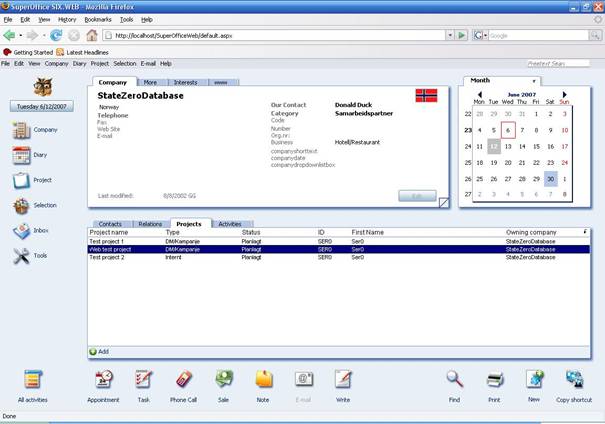Go to previous month in calendar

coord(480,95)
